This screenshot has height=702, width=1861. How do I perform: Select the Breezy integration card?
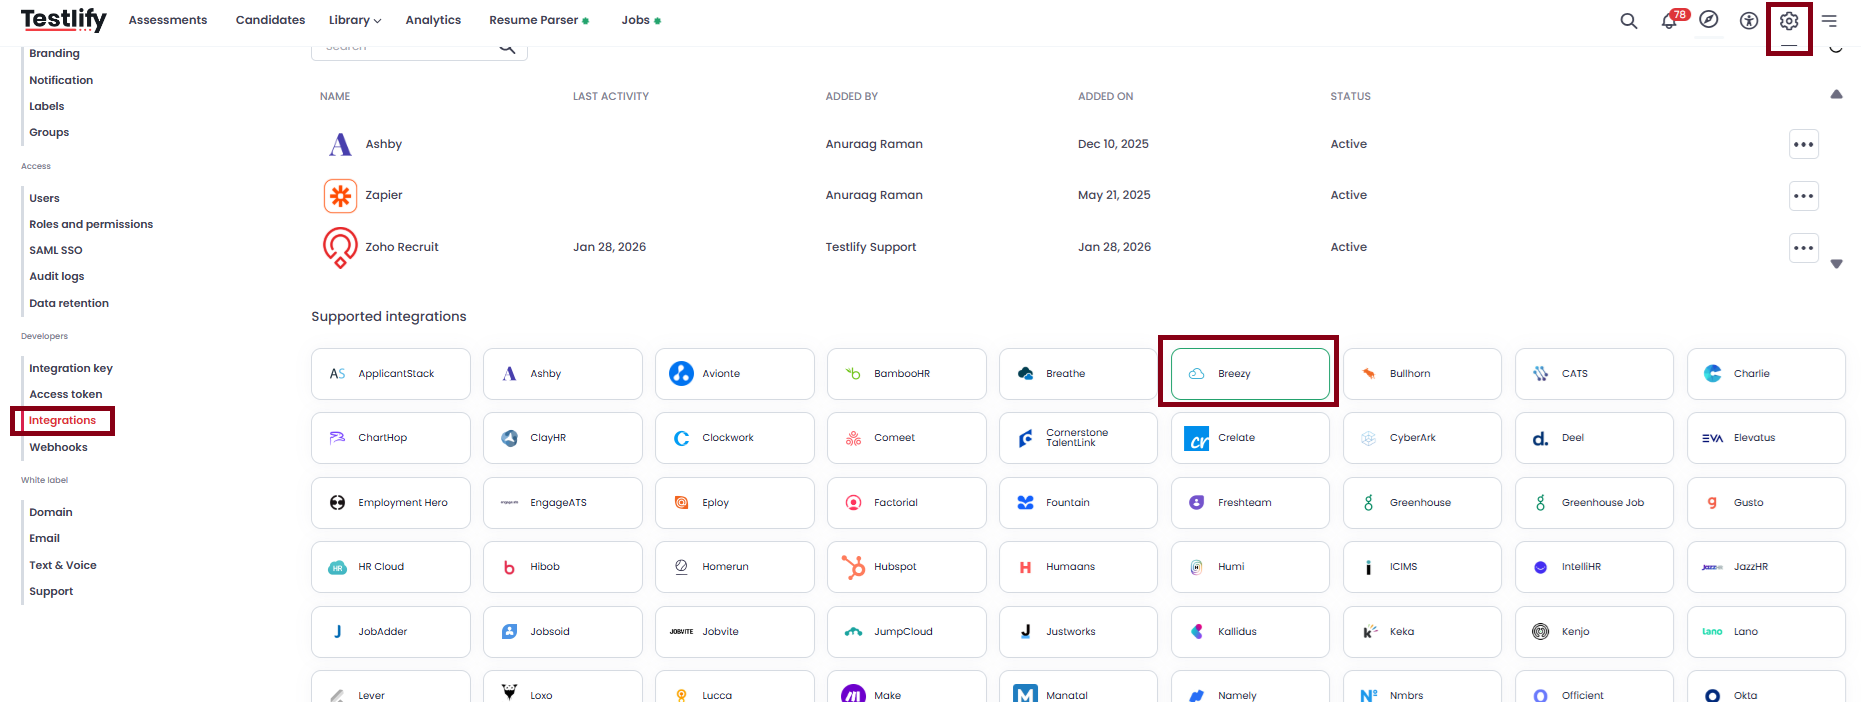tap(1250, 374)
